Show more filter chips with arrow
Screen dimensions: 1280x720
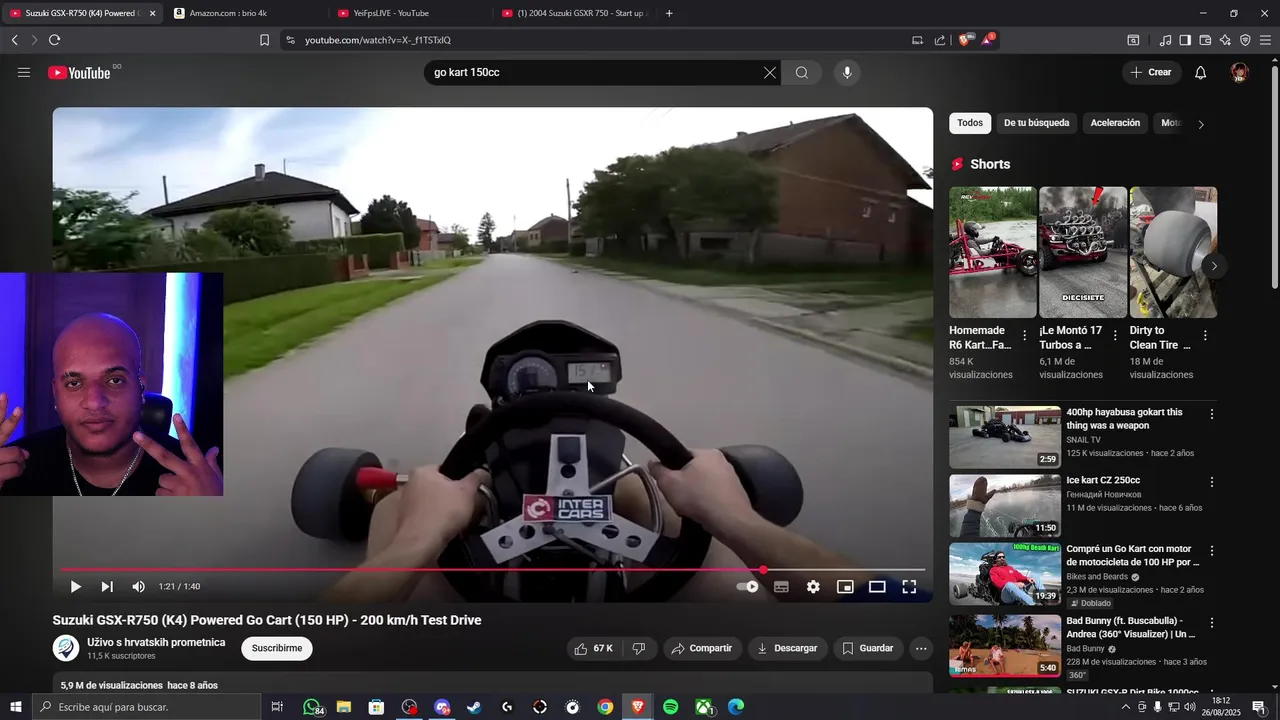pyautogui.click(x=1201, y=124)
